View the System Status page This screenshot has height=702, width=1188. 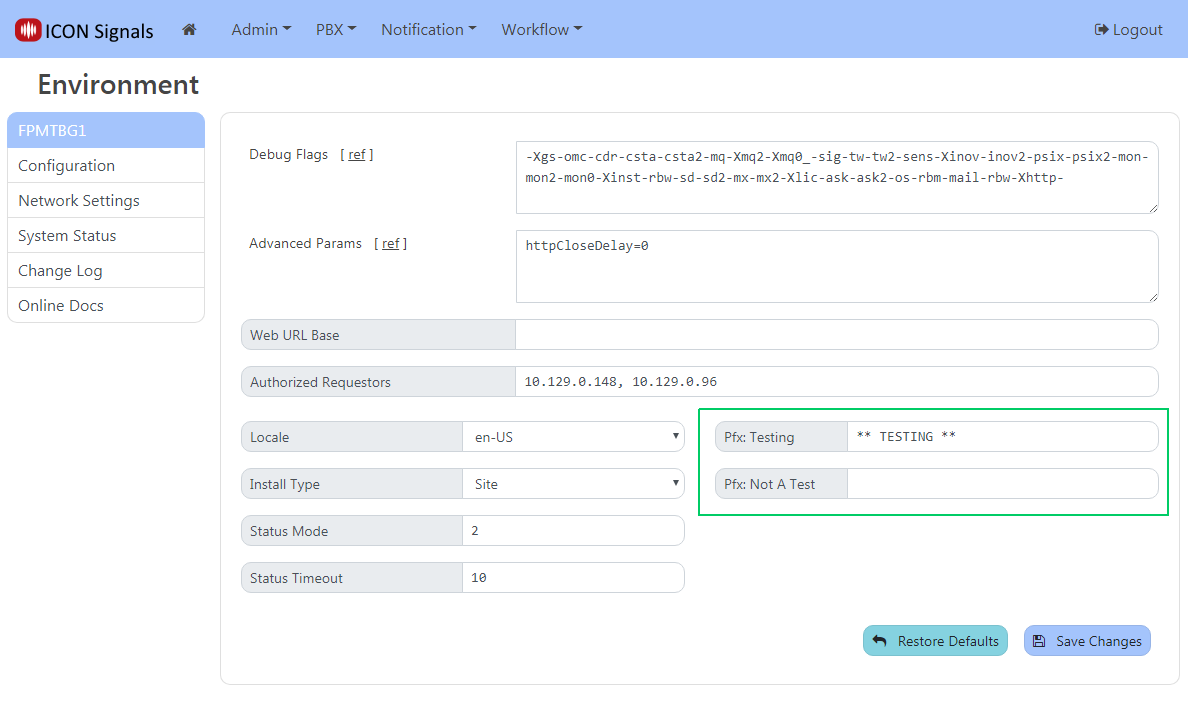coord(105,236)
